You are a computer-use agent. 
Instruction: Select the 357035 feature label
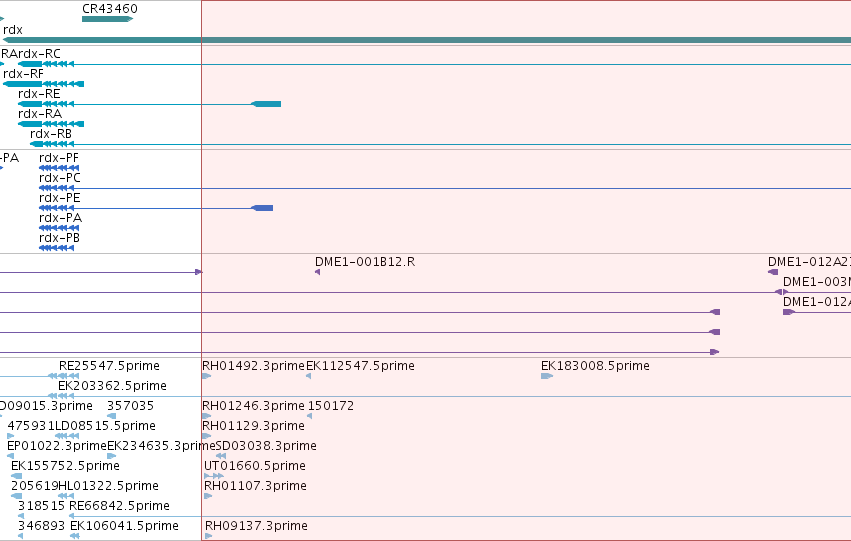click(130, 406)
